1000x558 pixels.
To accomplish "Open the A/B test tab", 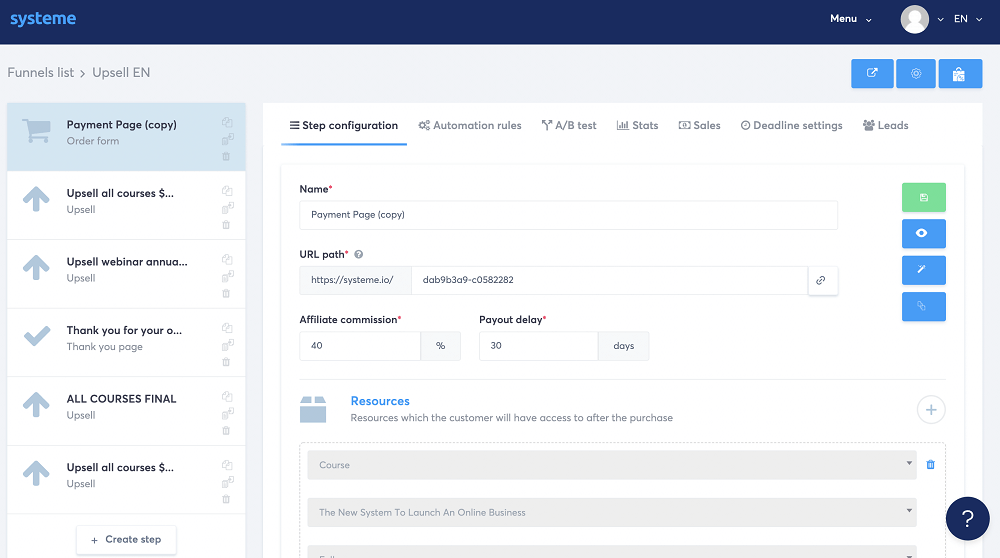I will (569, 126).
